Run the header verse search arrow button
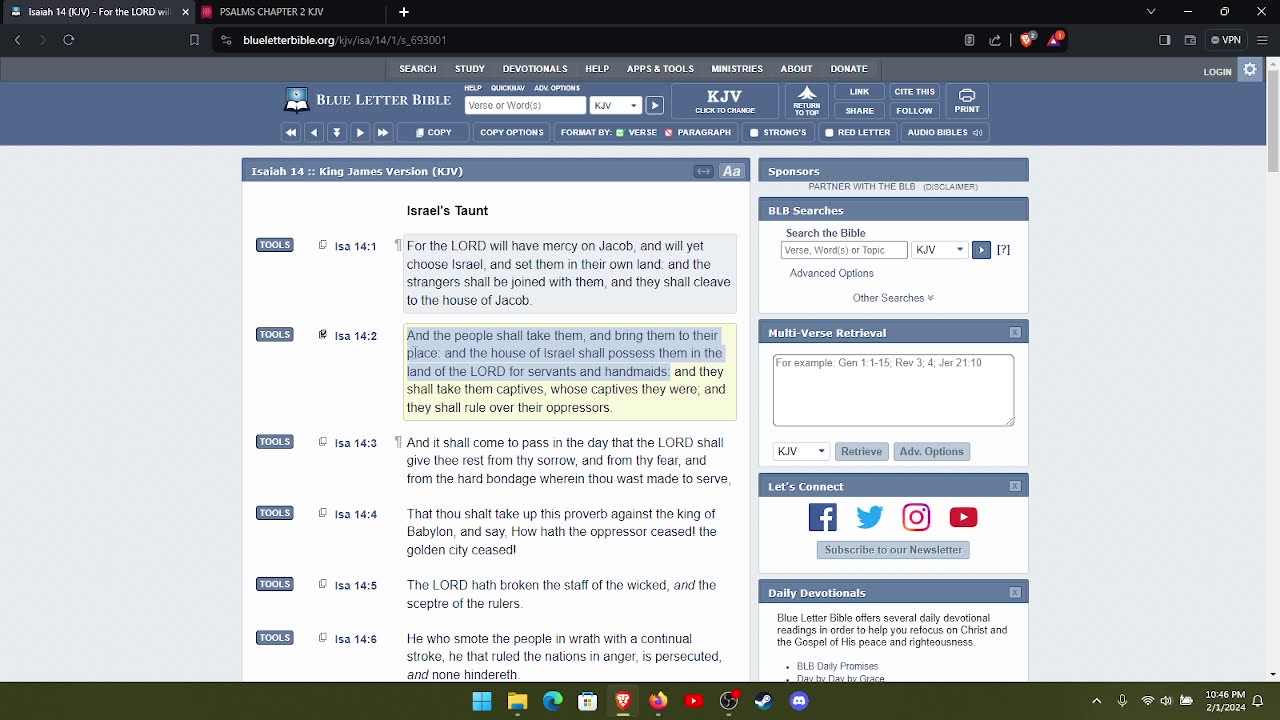 [654, 105]
